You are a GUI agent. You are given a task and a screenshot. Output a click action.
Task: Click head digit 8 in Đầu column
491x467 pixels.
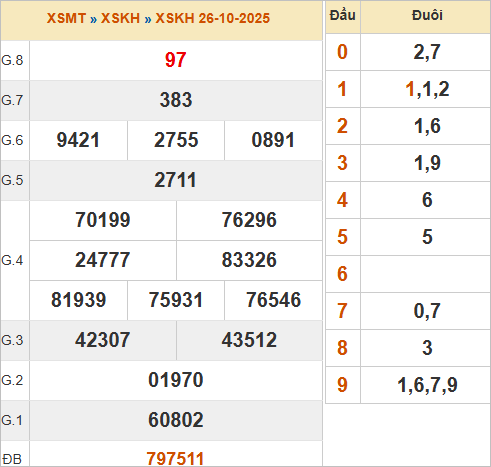tap(342, 348)
